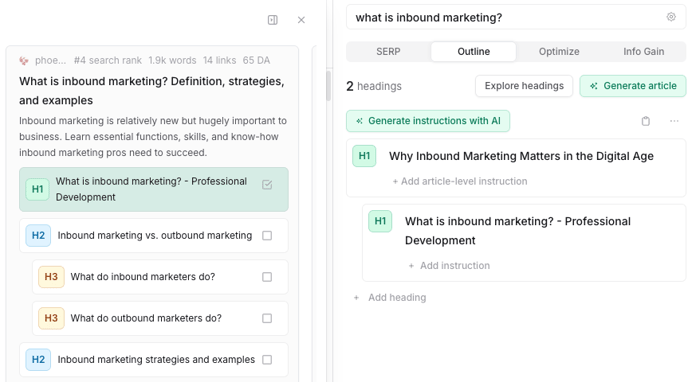This screenshot has height=382, width=688.
Task: Open settings gear in search field
Action: (671, 17)
